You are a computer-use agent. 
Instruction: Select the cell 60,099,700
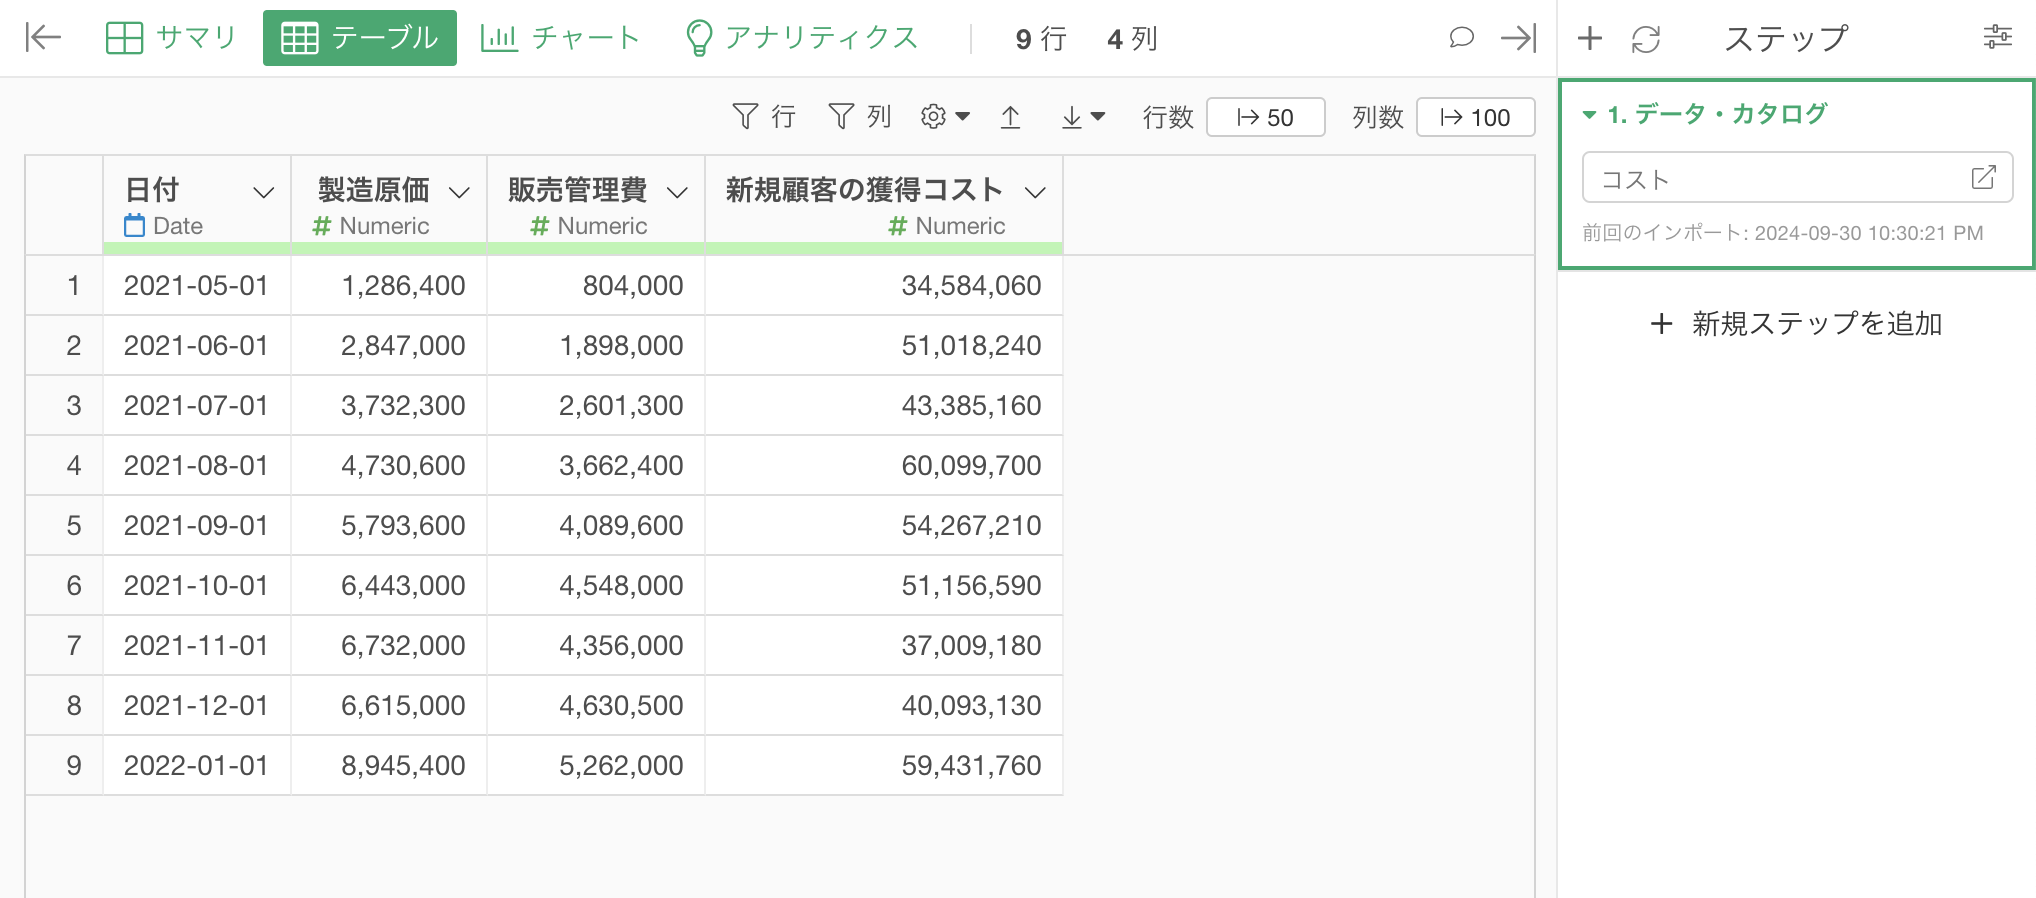tap(884, 466)
